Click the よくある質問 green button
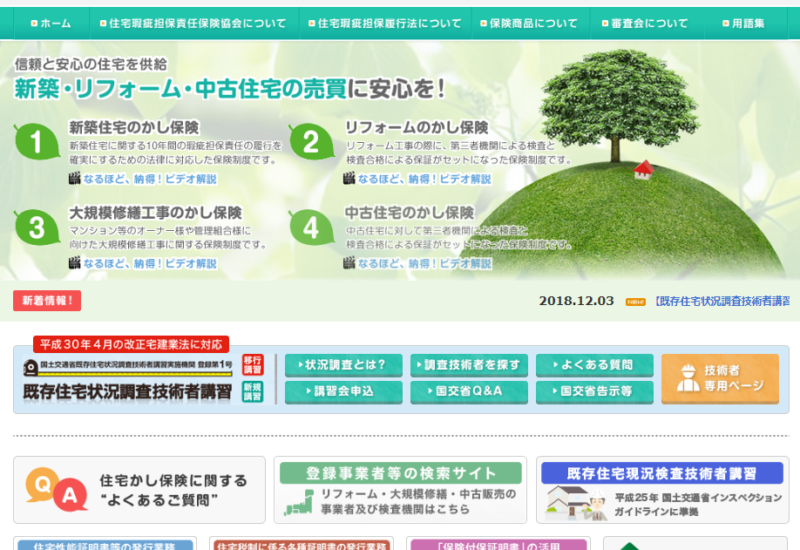 point(594,364)
